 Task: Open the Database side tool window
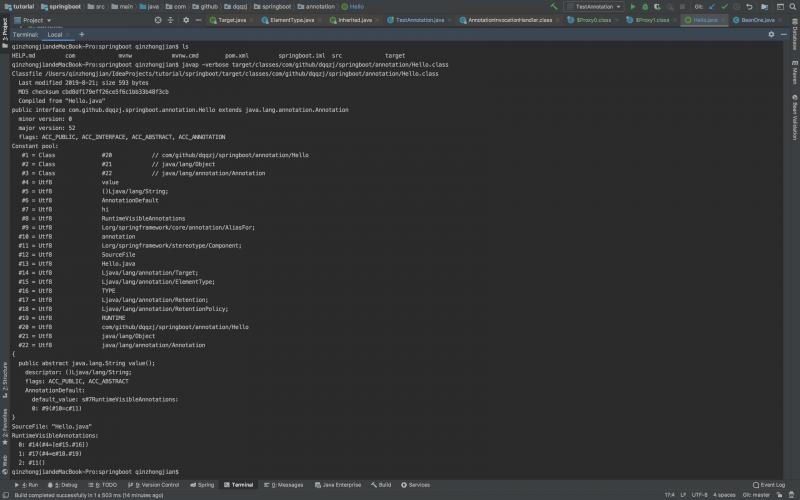click(x=794, y=35)
